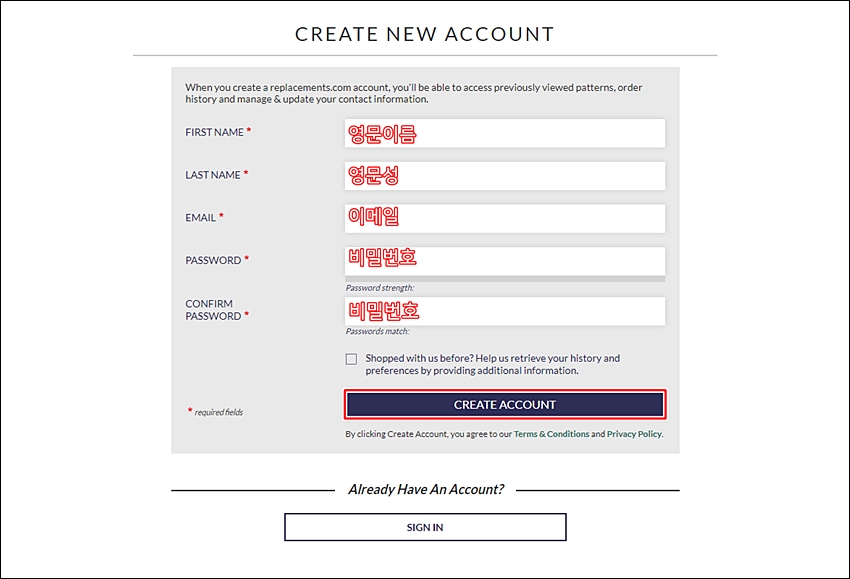Viewport: 850px width, 579px height.
Task: Click the Sign In button
Action: 425,527
